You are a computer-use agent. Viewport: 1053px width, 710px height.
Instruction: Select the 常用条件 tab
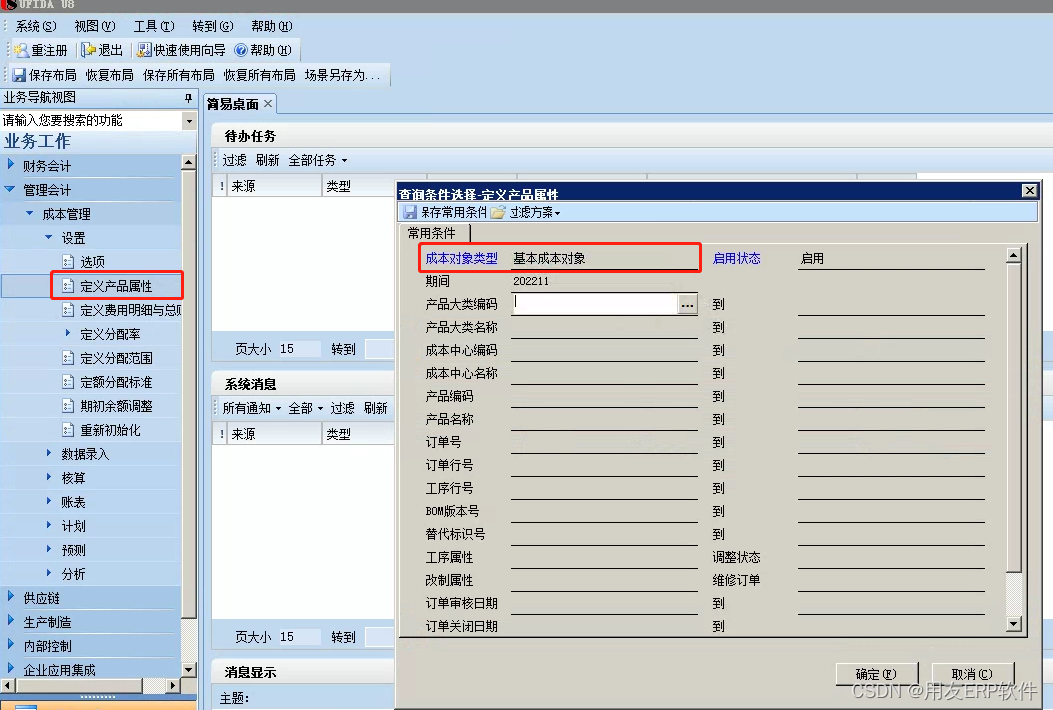(x=432, y=233)
